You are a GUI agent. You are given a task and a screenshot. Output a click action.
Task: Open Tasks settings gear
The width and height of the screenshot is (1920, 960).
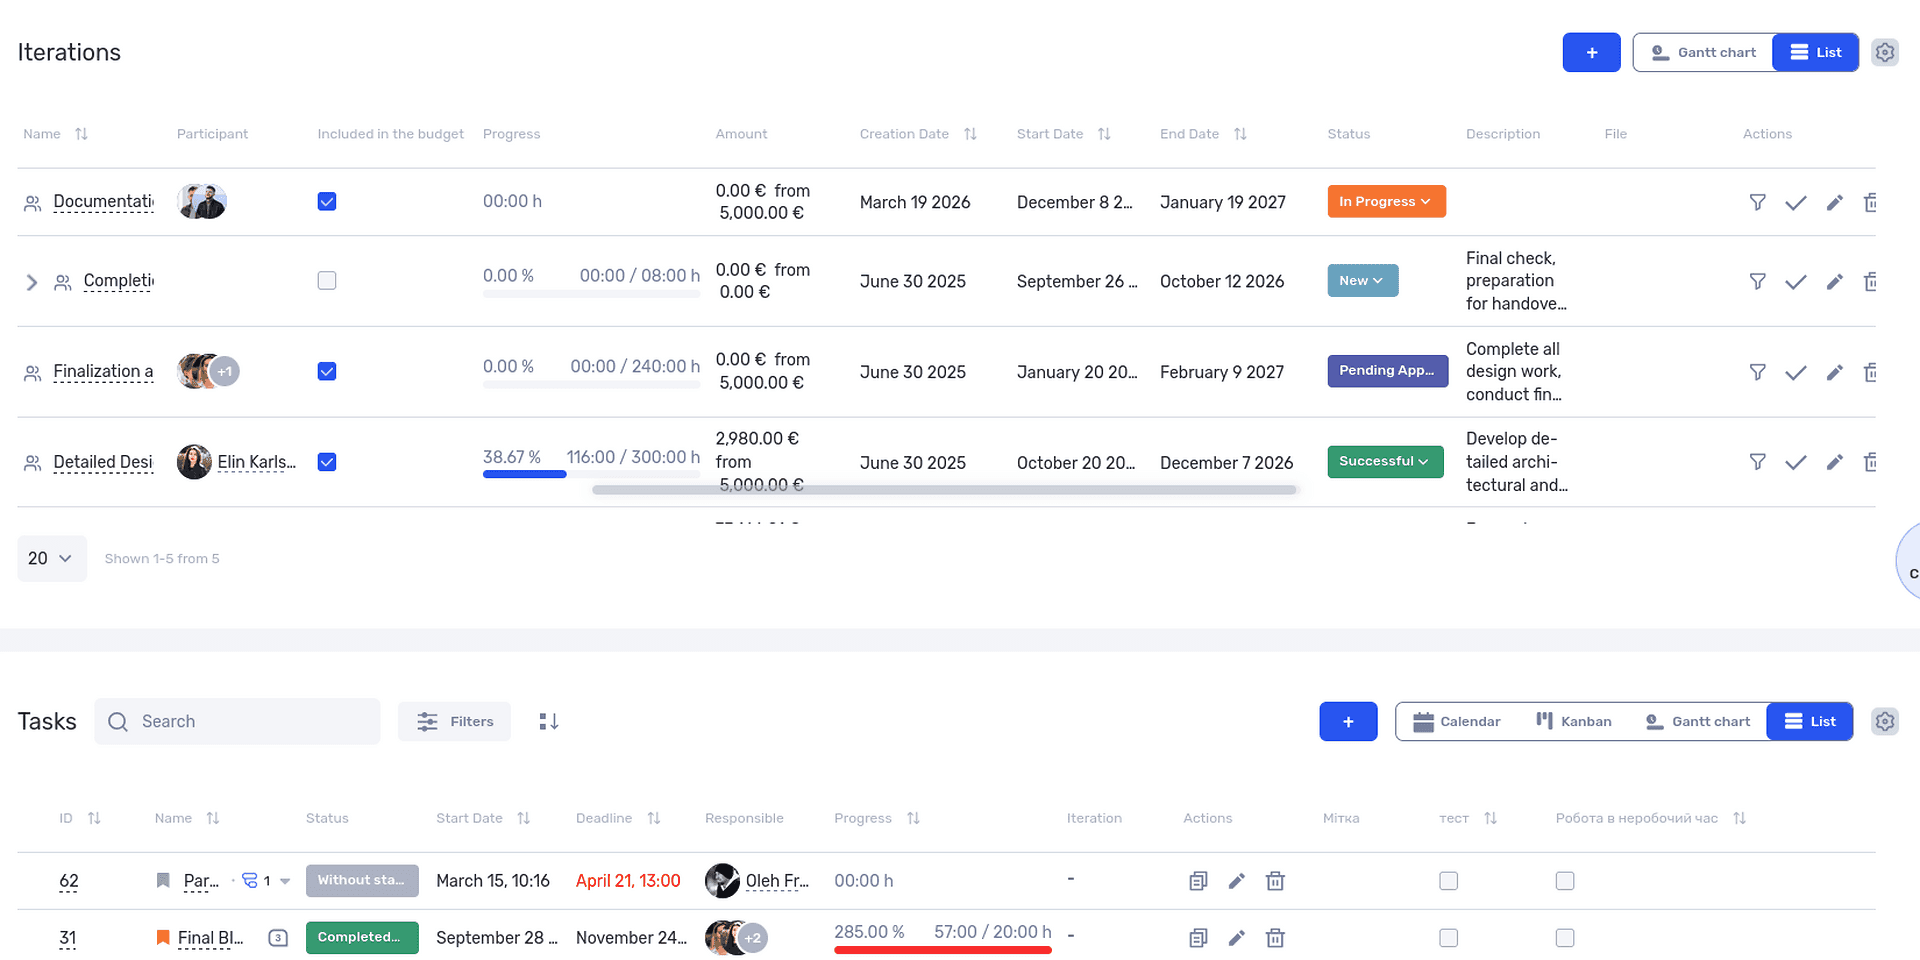tap(1884, 721)
